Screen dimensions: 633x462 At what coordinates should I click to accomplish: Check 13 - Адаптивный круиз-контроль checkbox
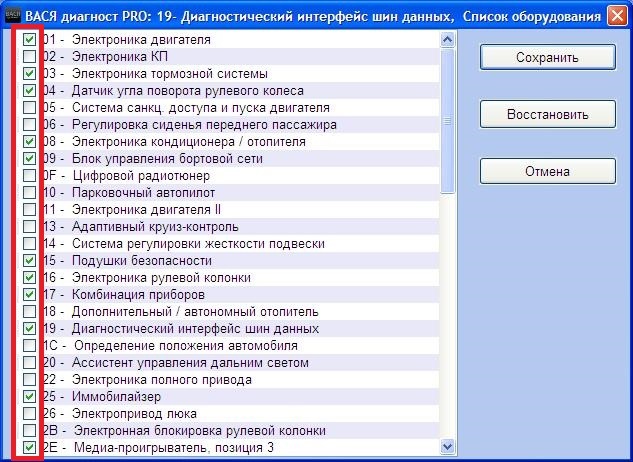(29, 227)
